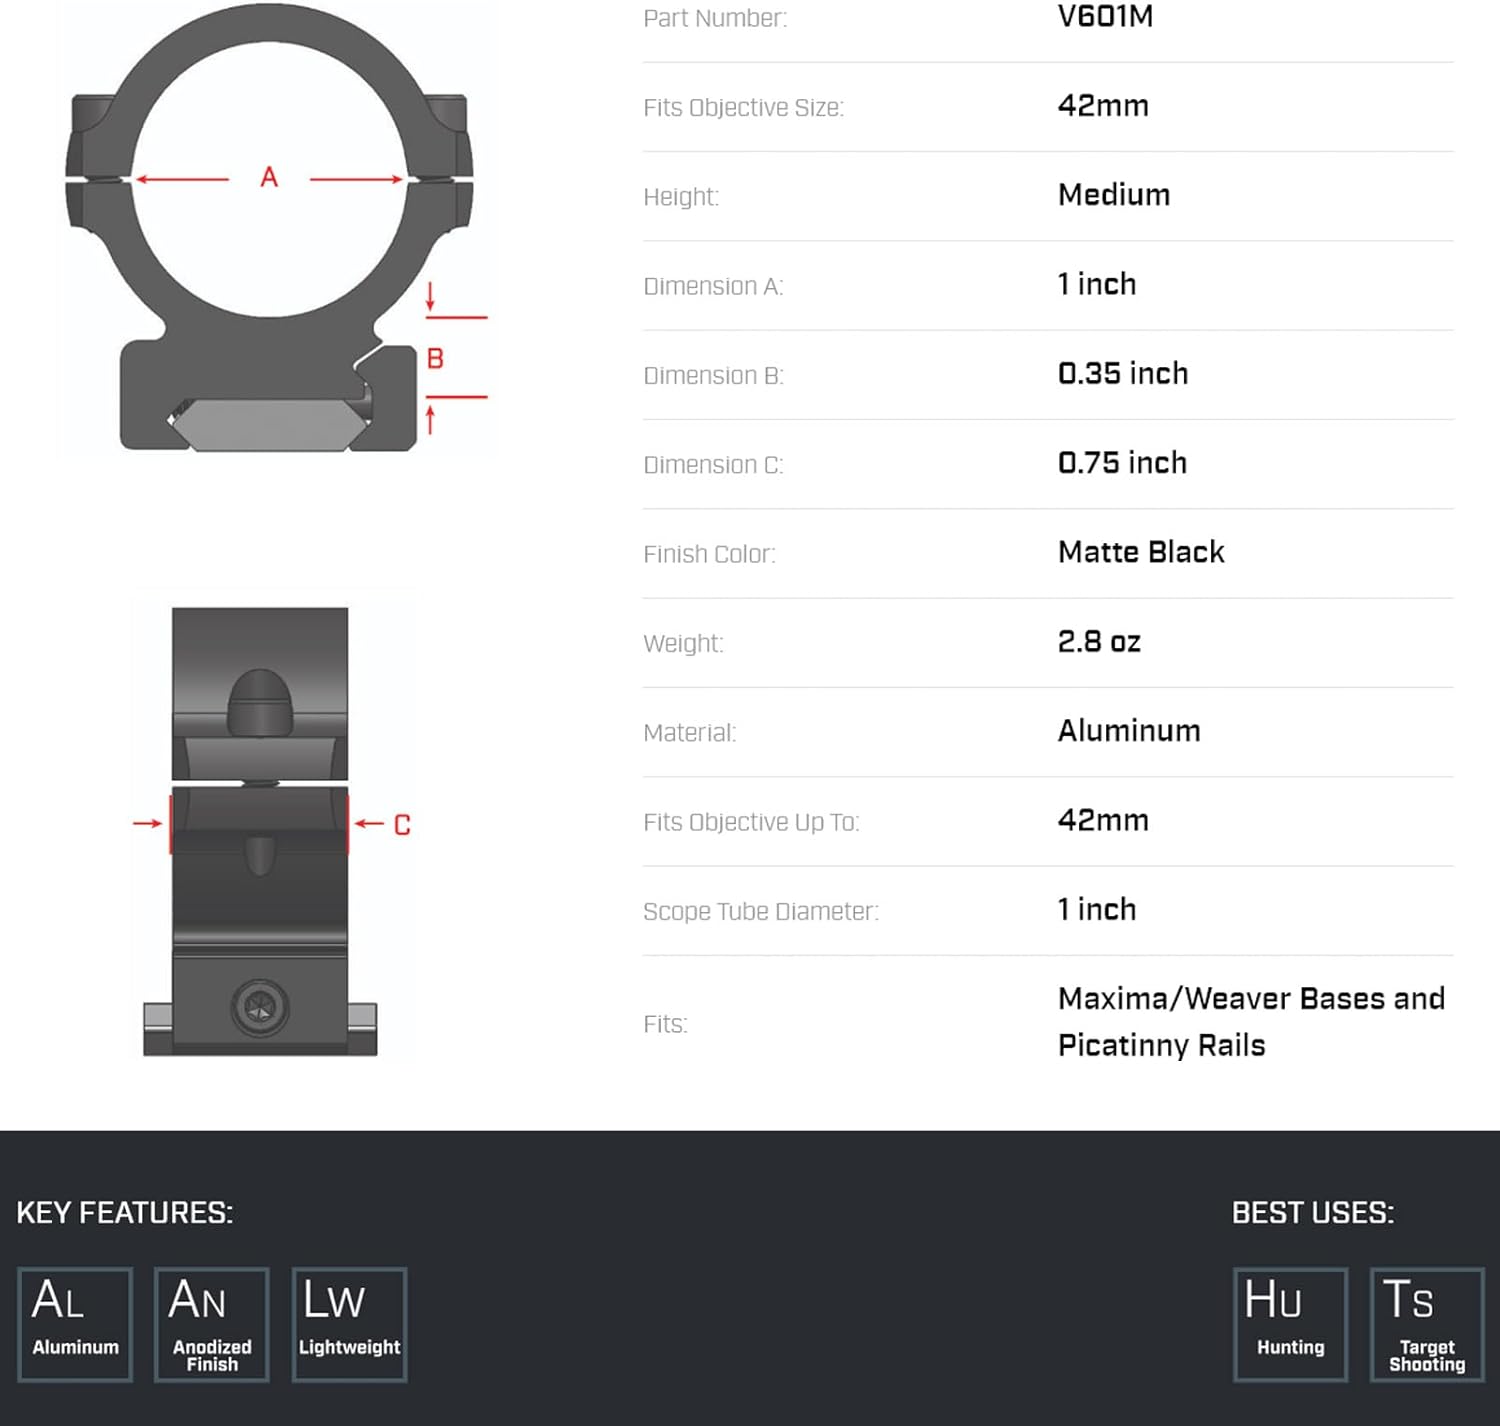Click the Finish Color label
Screen dimensions: 1500x1426
click(709, 554)
